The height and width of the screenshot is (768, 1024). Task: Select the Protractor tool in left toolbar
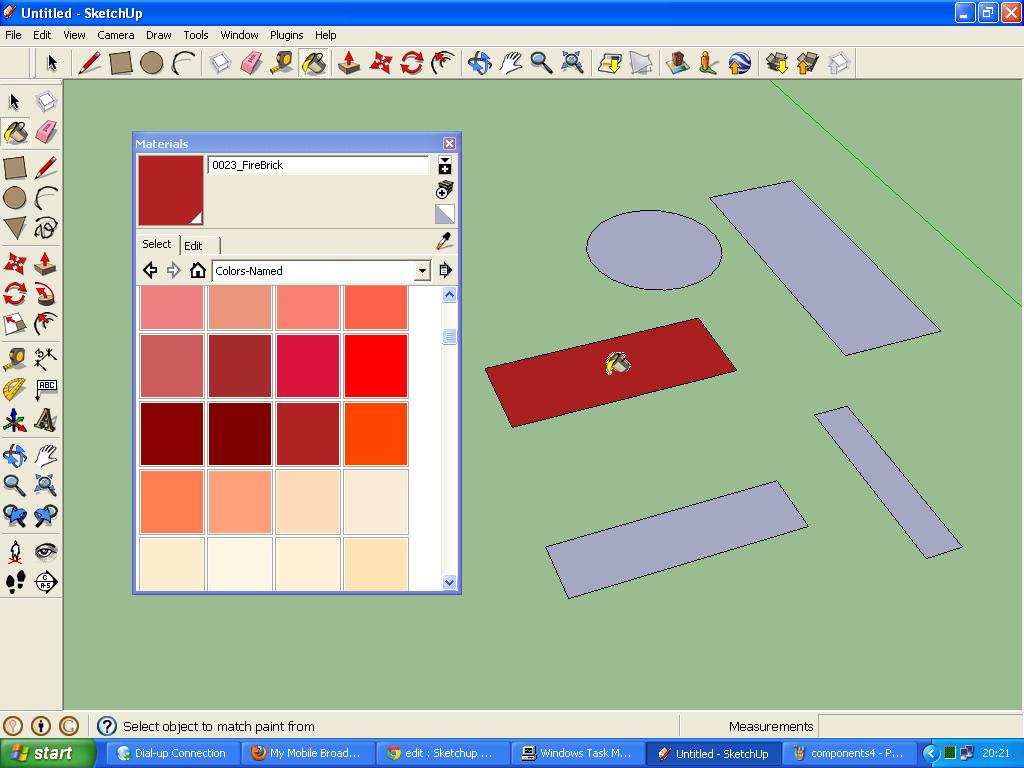coord(15,390)
